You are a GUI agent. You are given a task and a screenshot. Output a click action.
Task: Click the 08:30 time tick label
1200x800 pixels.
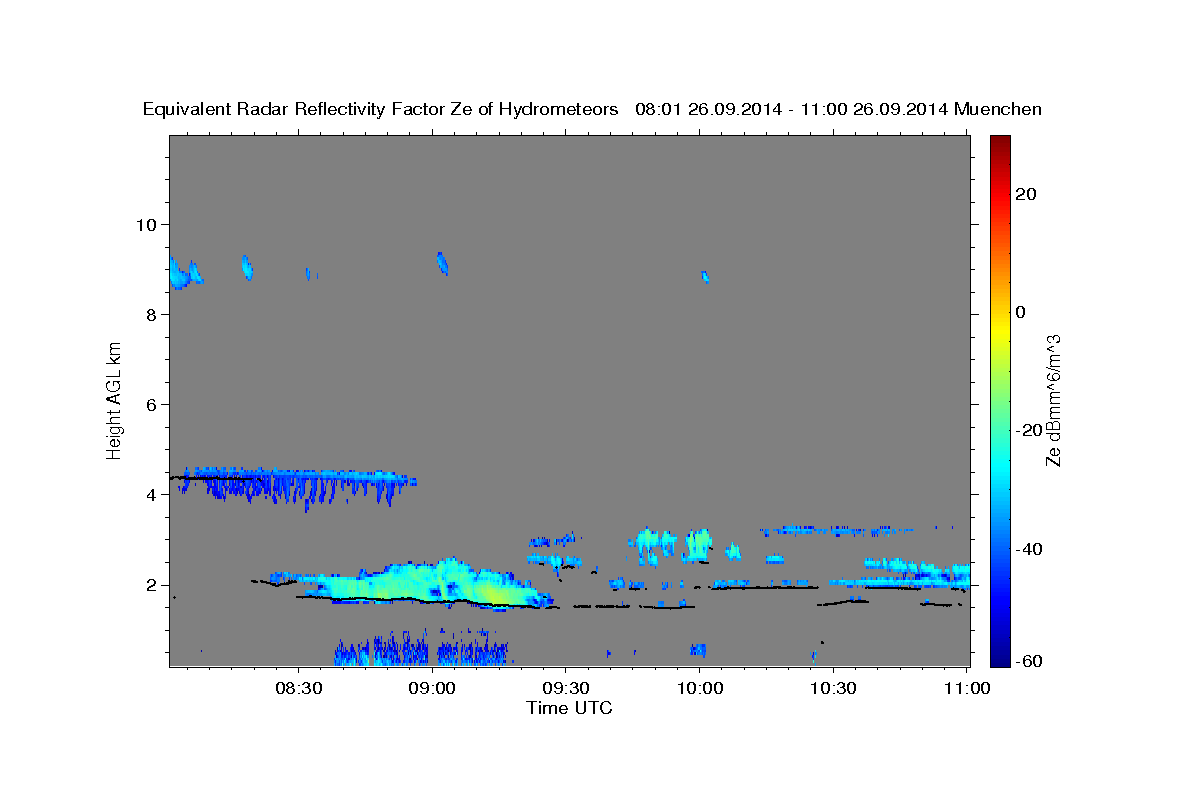(x=298, y=689)
